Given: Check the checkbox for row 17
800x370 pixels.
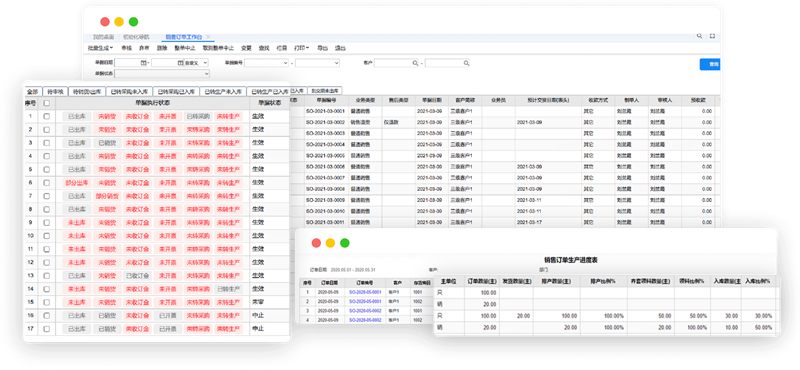Looking at the screenshot, I should [46, 329].
